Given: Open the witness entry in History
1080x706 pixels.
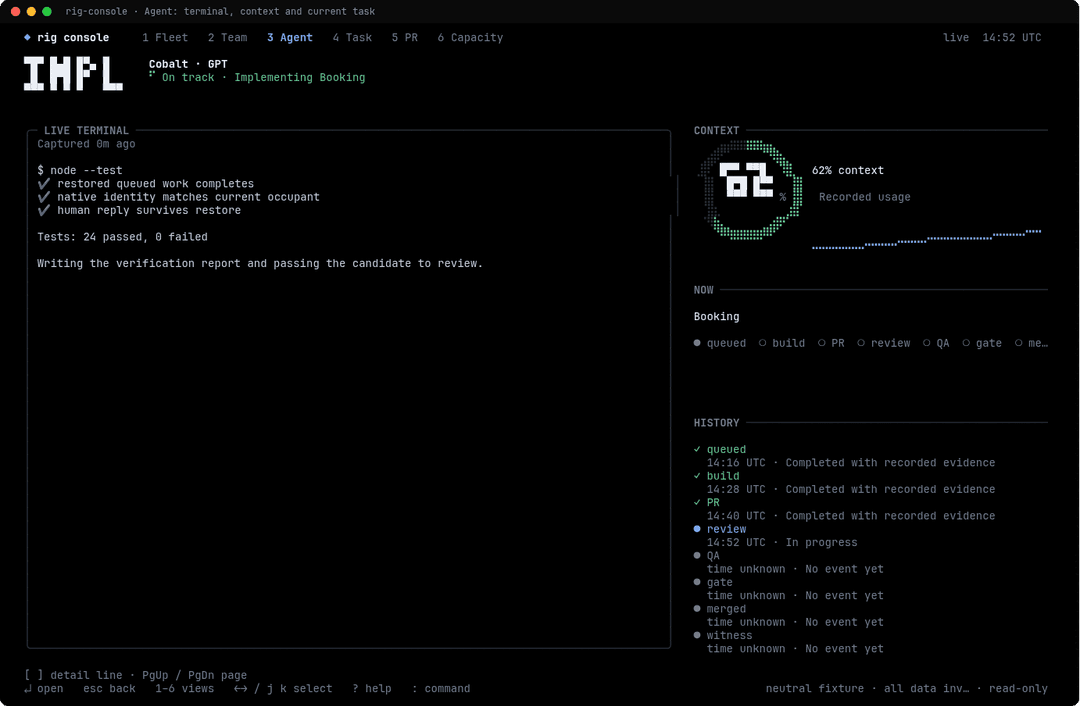Looking at the screenshot, I should (729, 635).
